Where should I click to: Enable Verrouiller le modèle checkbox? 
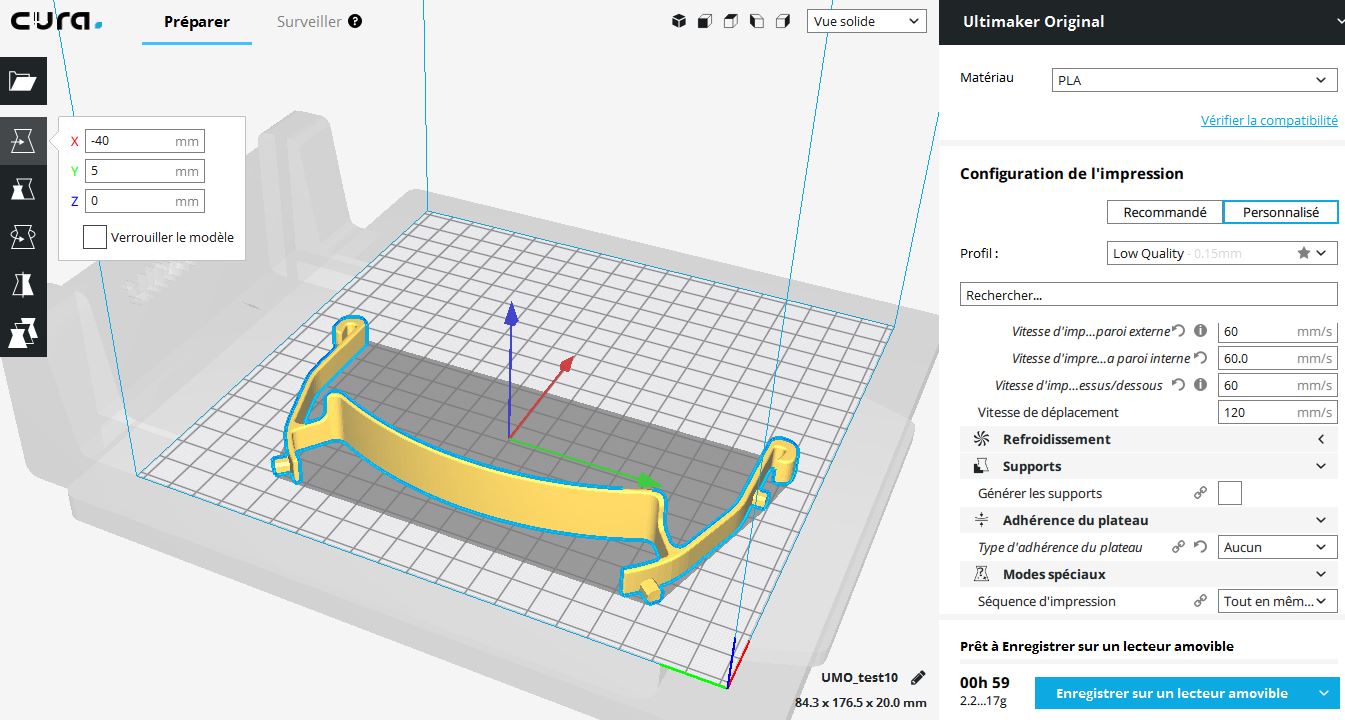(95, 237)
